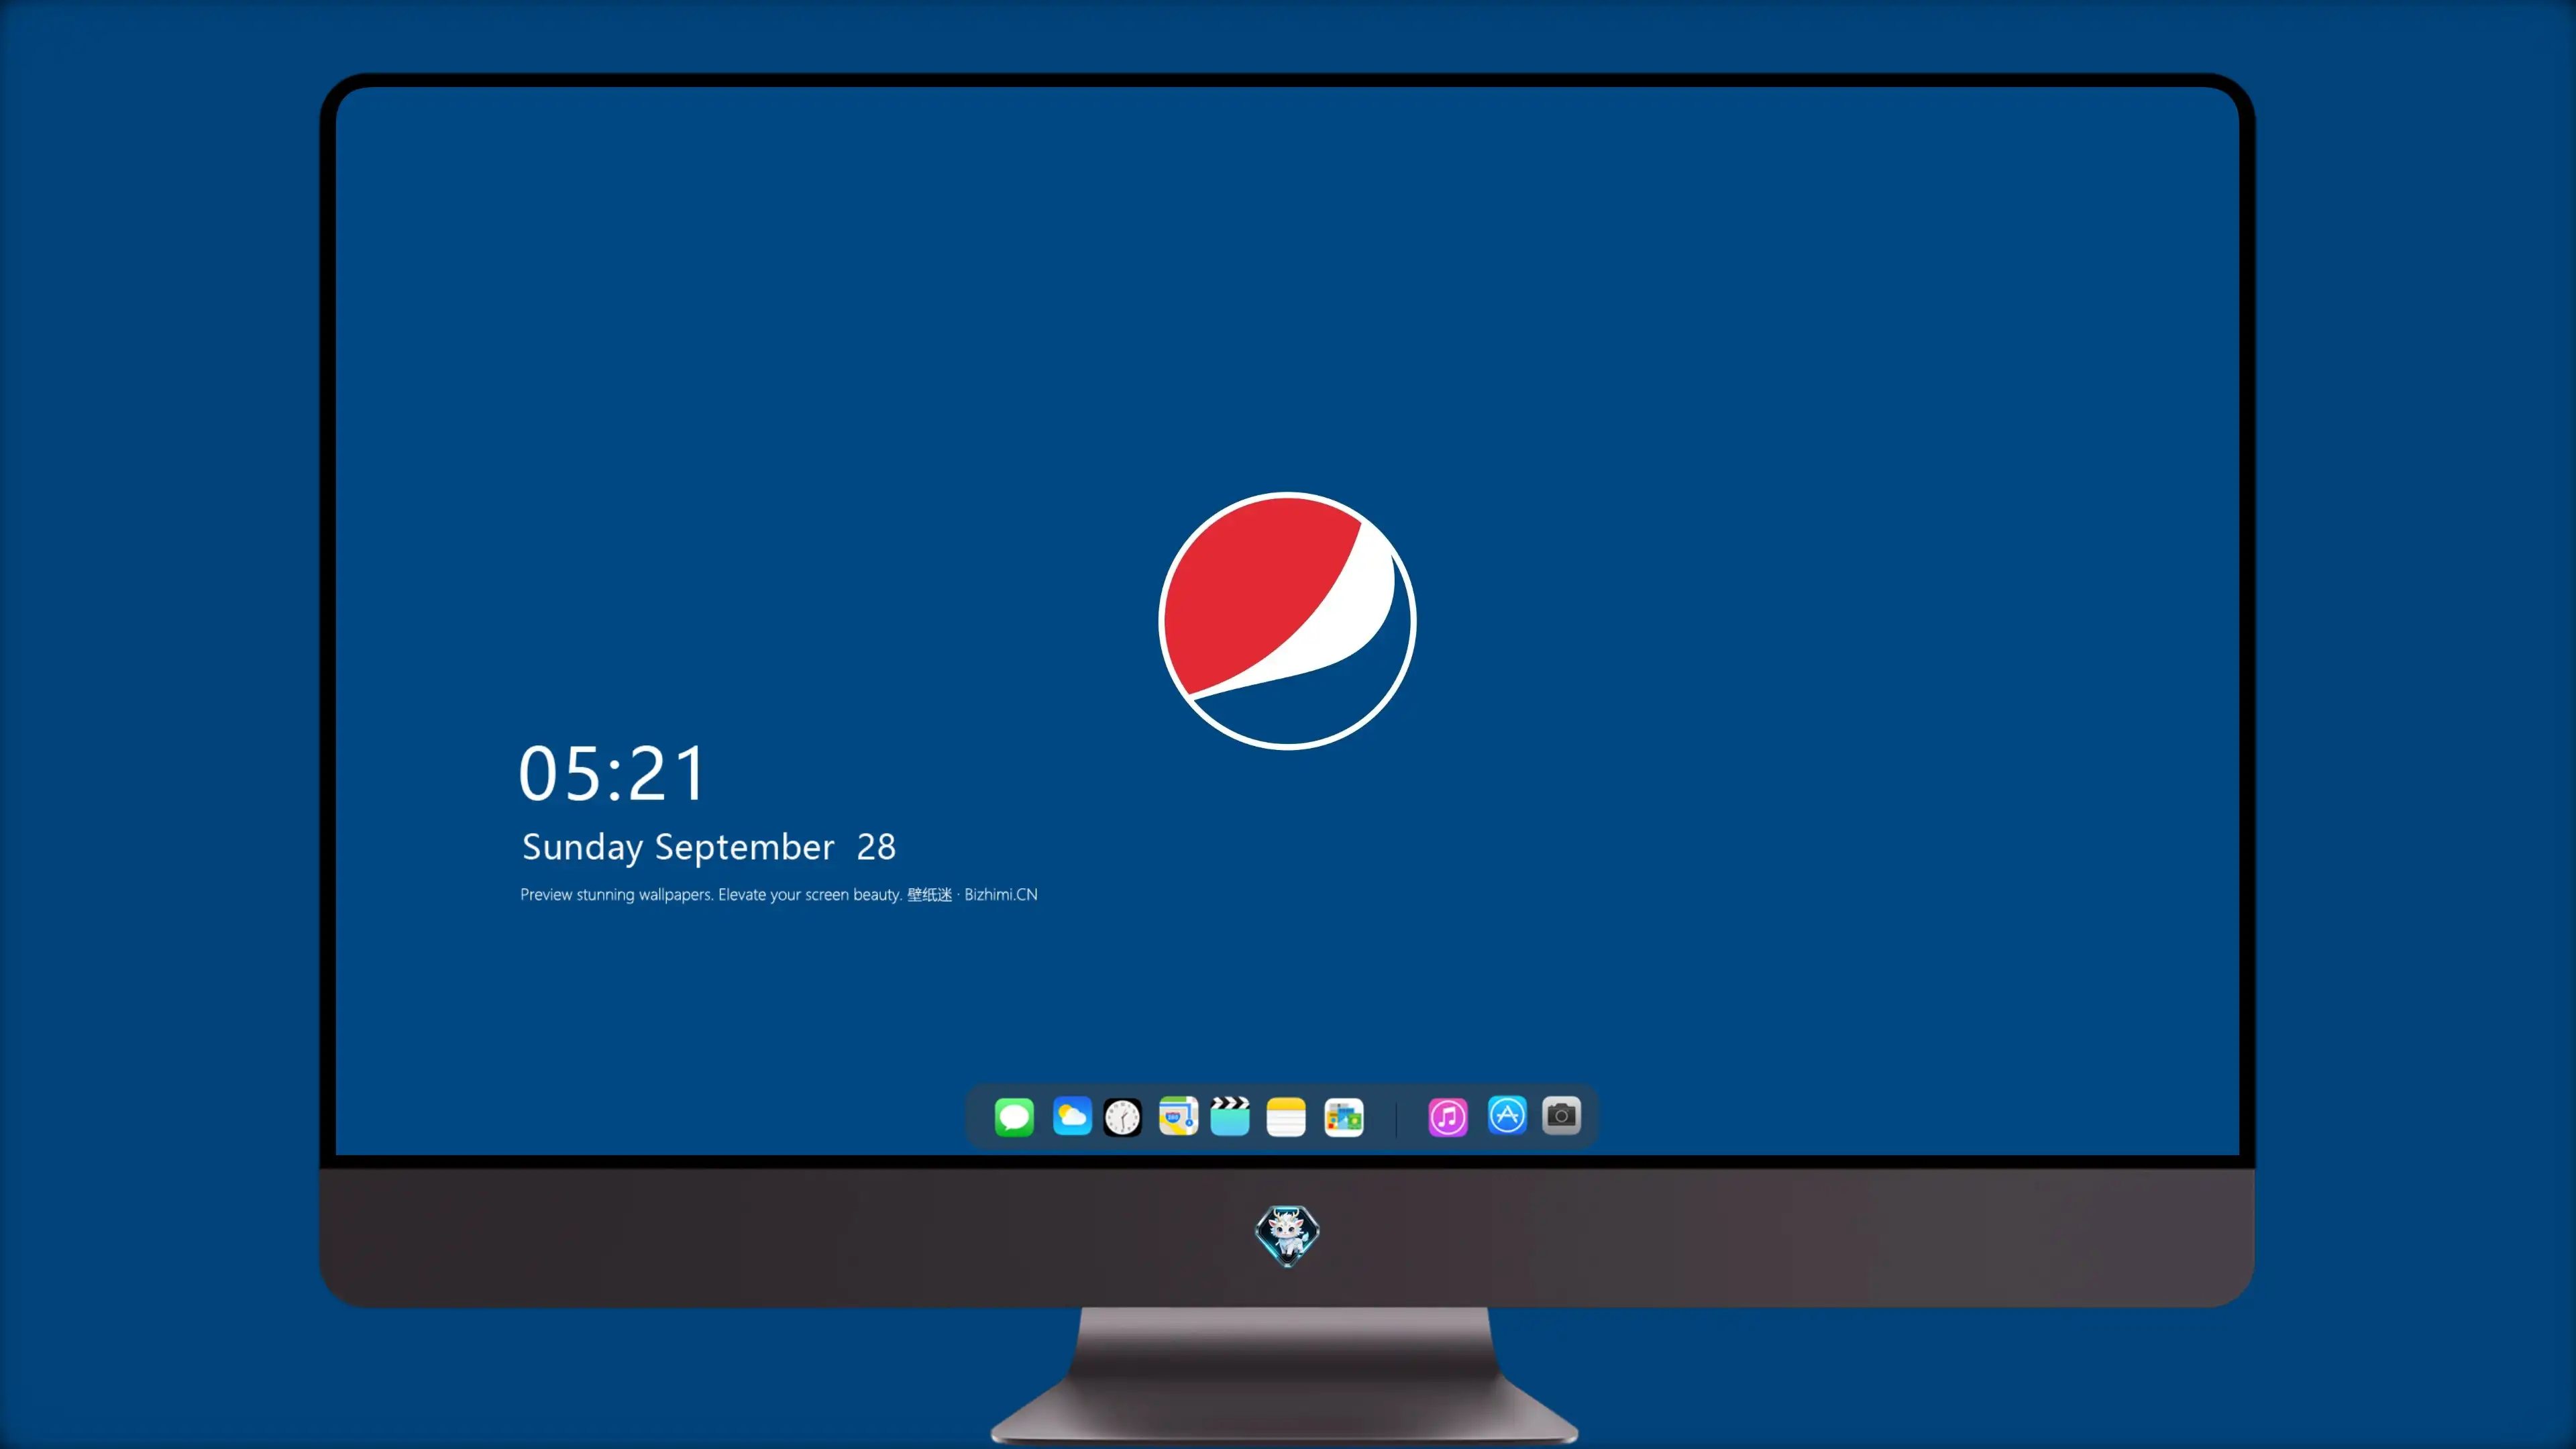Open the green Messages app in the dock

pyautogui.click(x=1014, y=1116)
